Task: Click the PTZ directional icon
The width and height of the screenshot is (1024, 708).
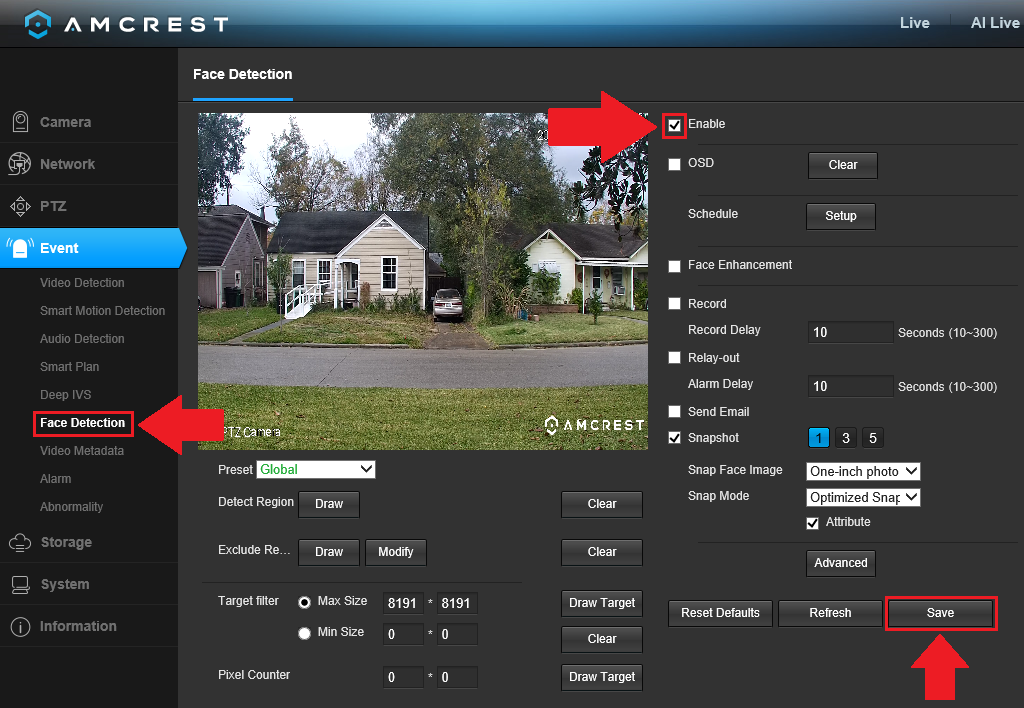Action: [x=20, y=206]
